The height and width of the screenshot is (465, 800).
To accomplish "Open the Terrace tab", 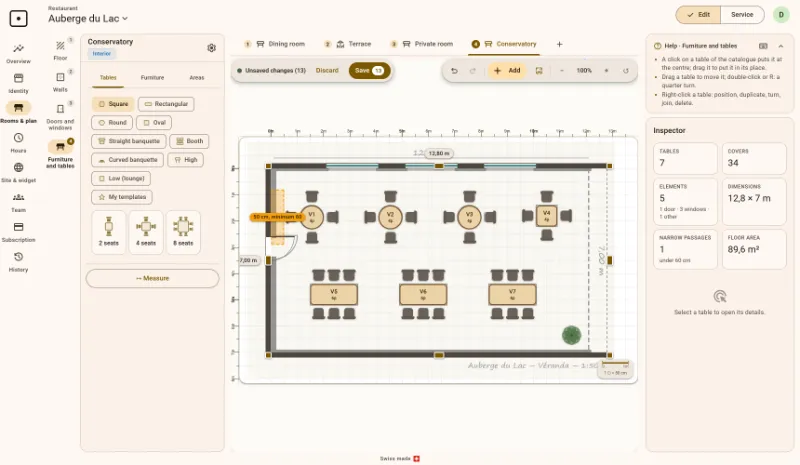I will pos(348,44).
